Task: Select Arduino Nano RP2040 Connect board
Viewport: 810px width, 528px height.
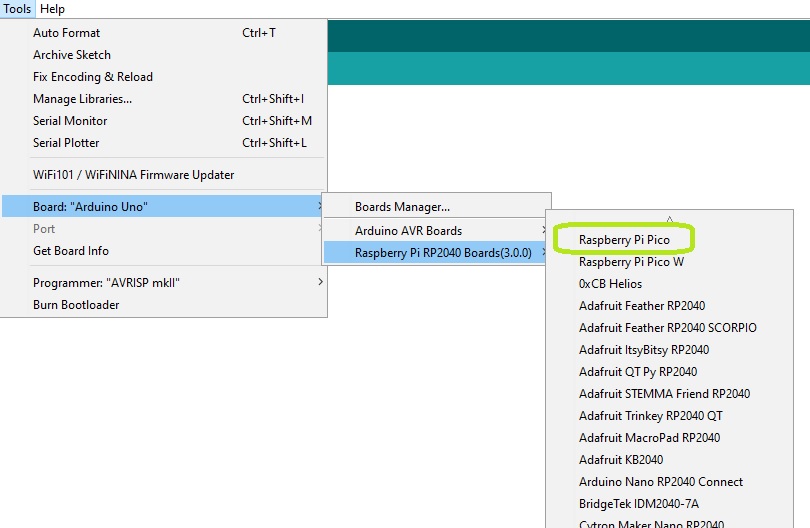Action: (661, 482)
